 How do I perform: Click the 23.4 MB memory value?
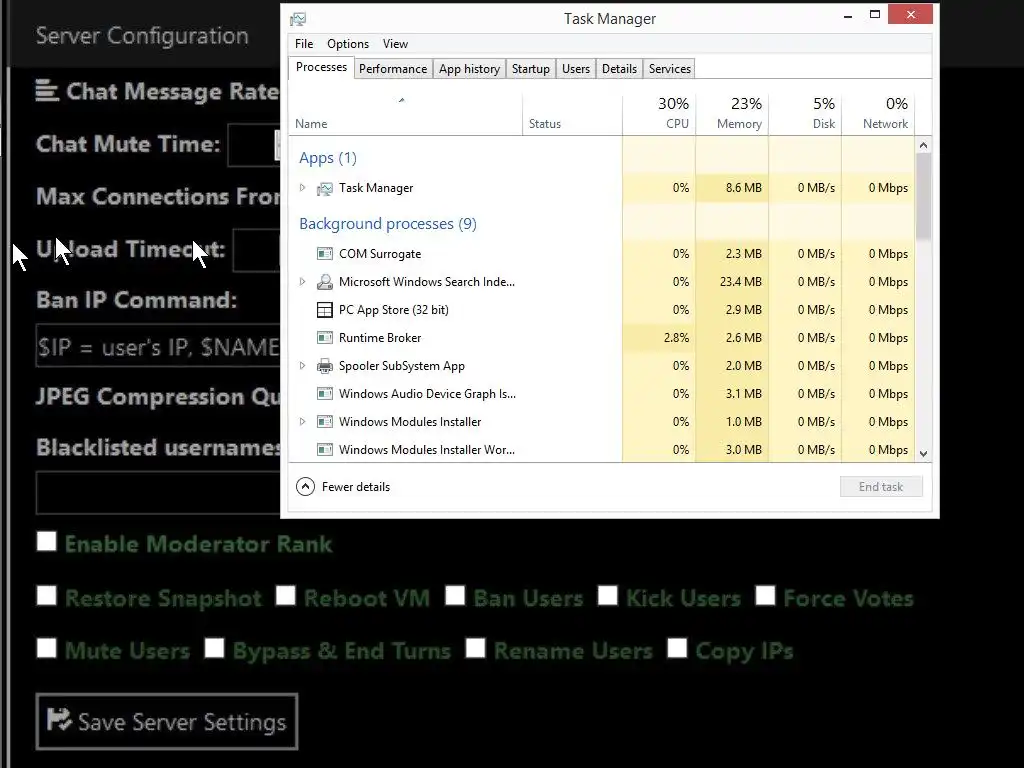tap(740, 281)
